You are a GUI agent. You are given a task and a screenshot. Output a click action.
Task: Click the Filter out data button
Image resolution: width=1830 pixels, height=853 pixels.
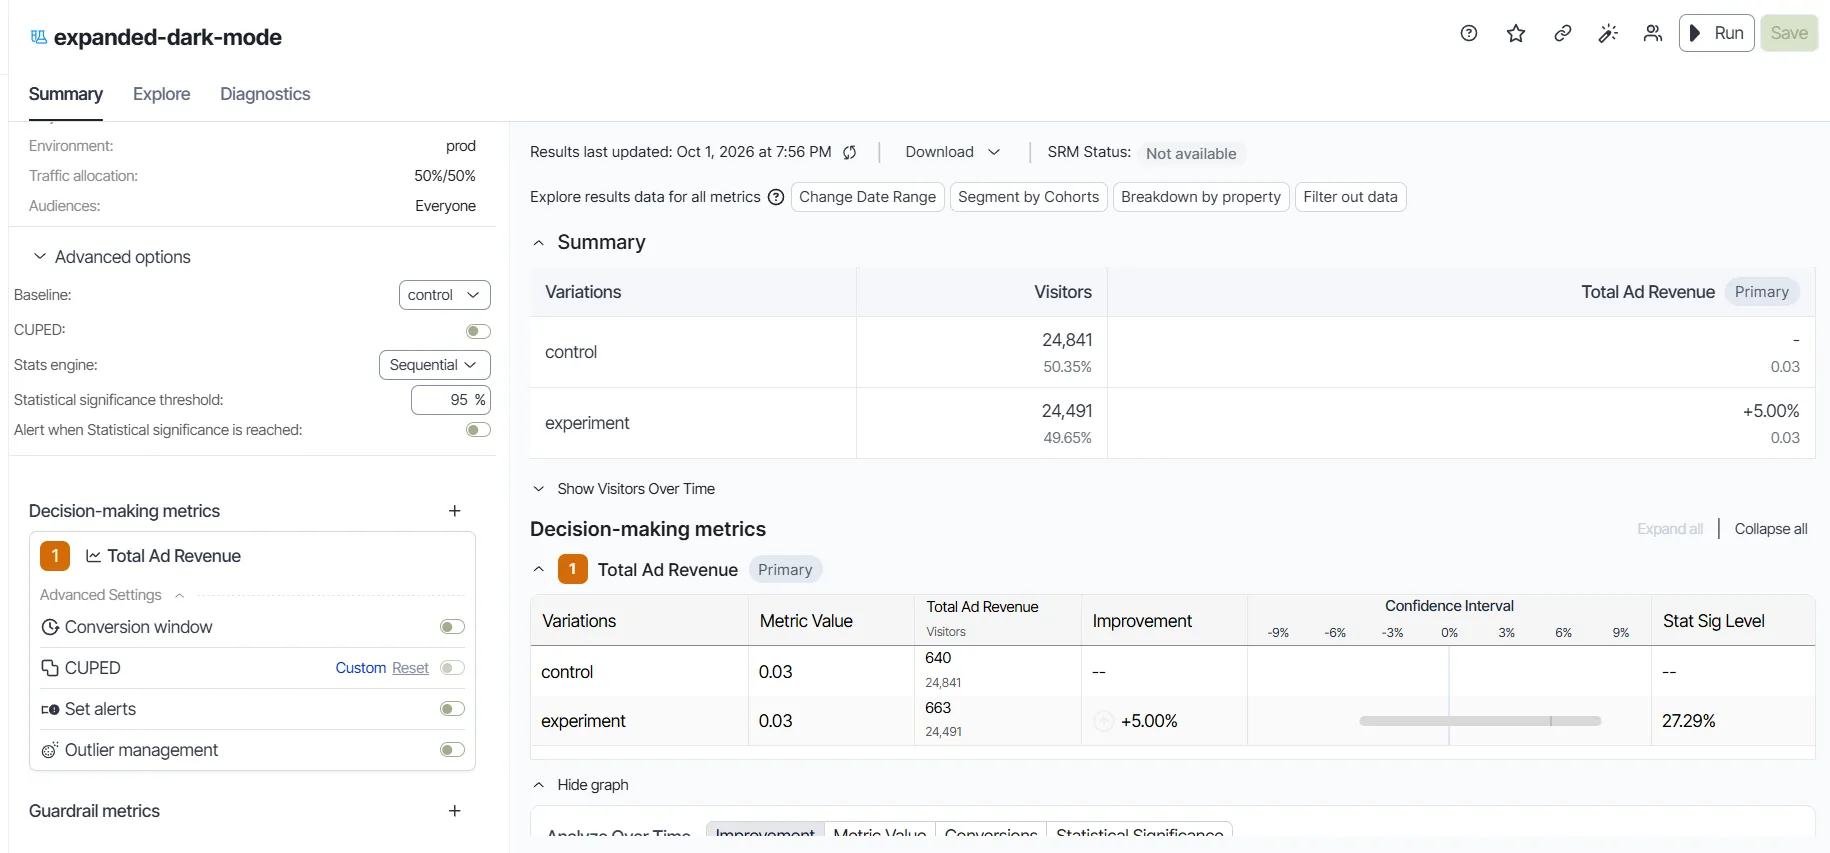click(x=1350, y=197)
